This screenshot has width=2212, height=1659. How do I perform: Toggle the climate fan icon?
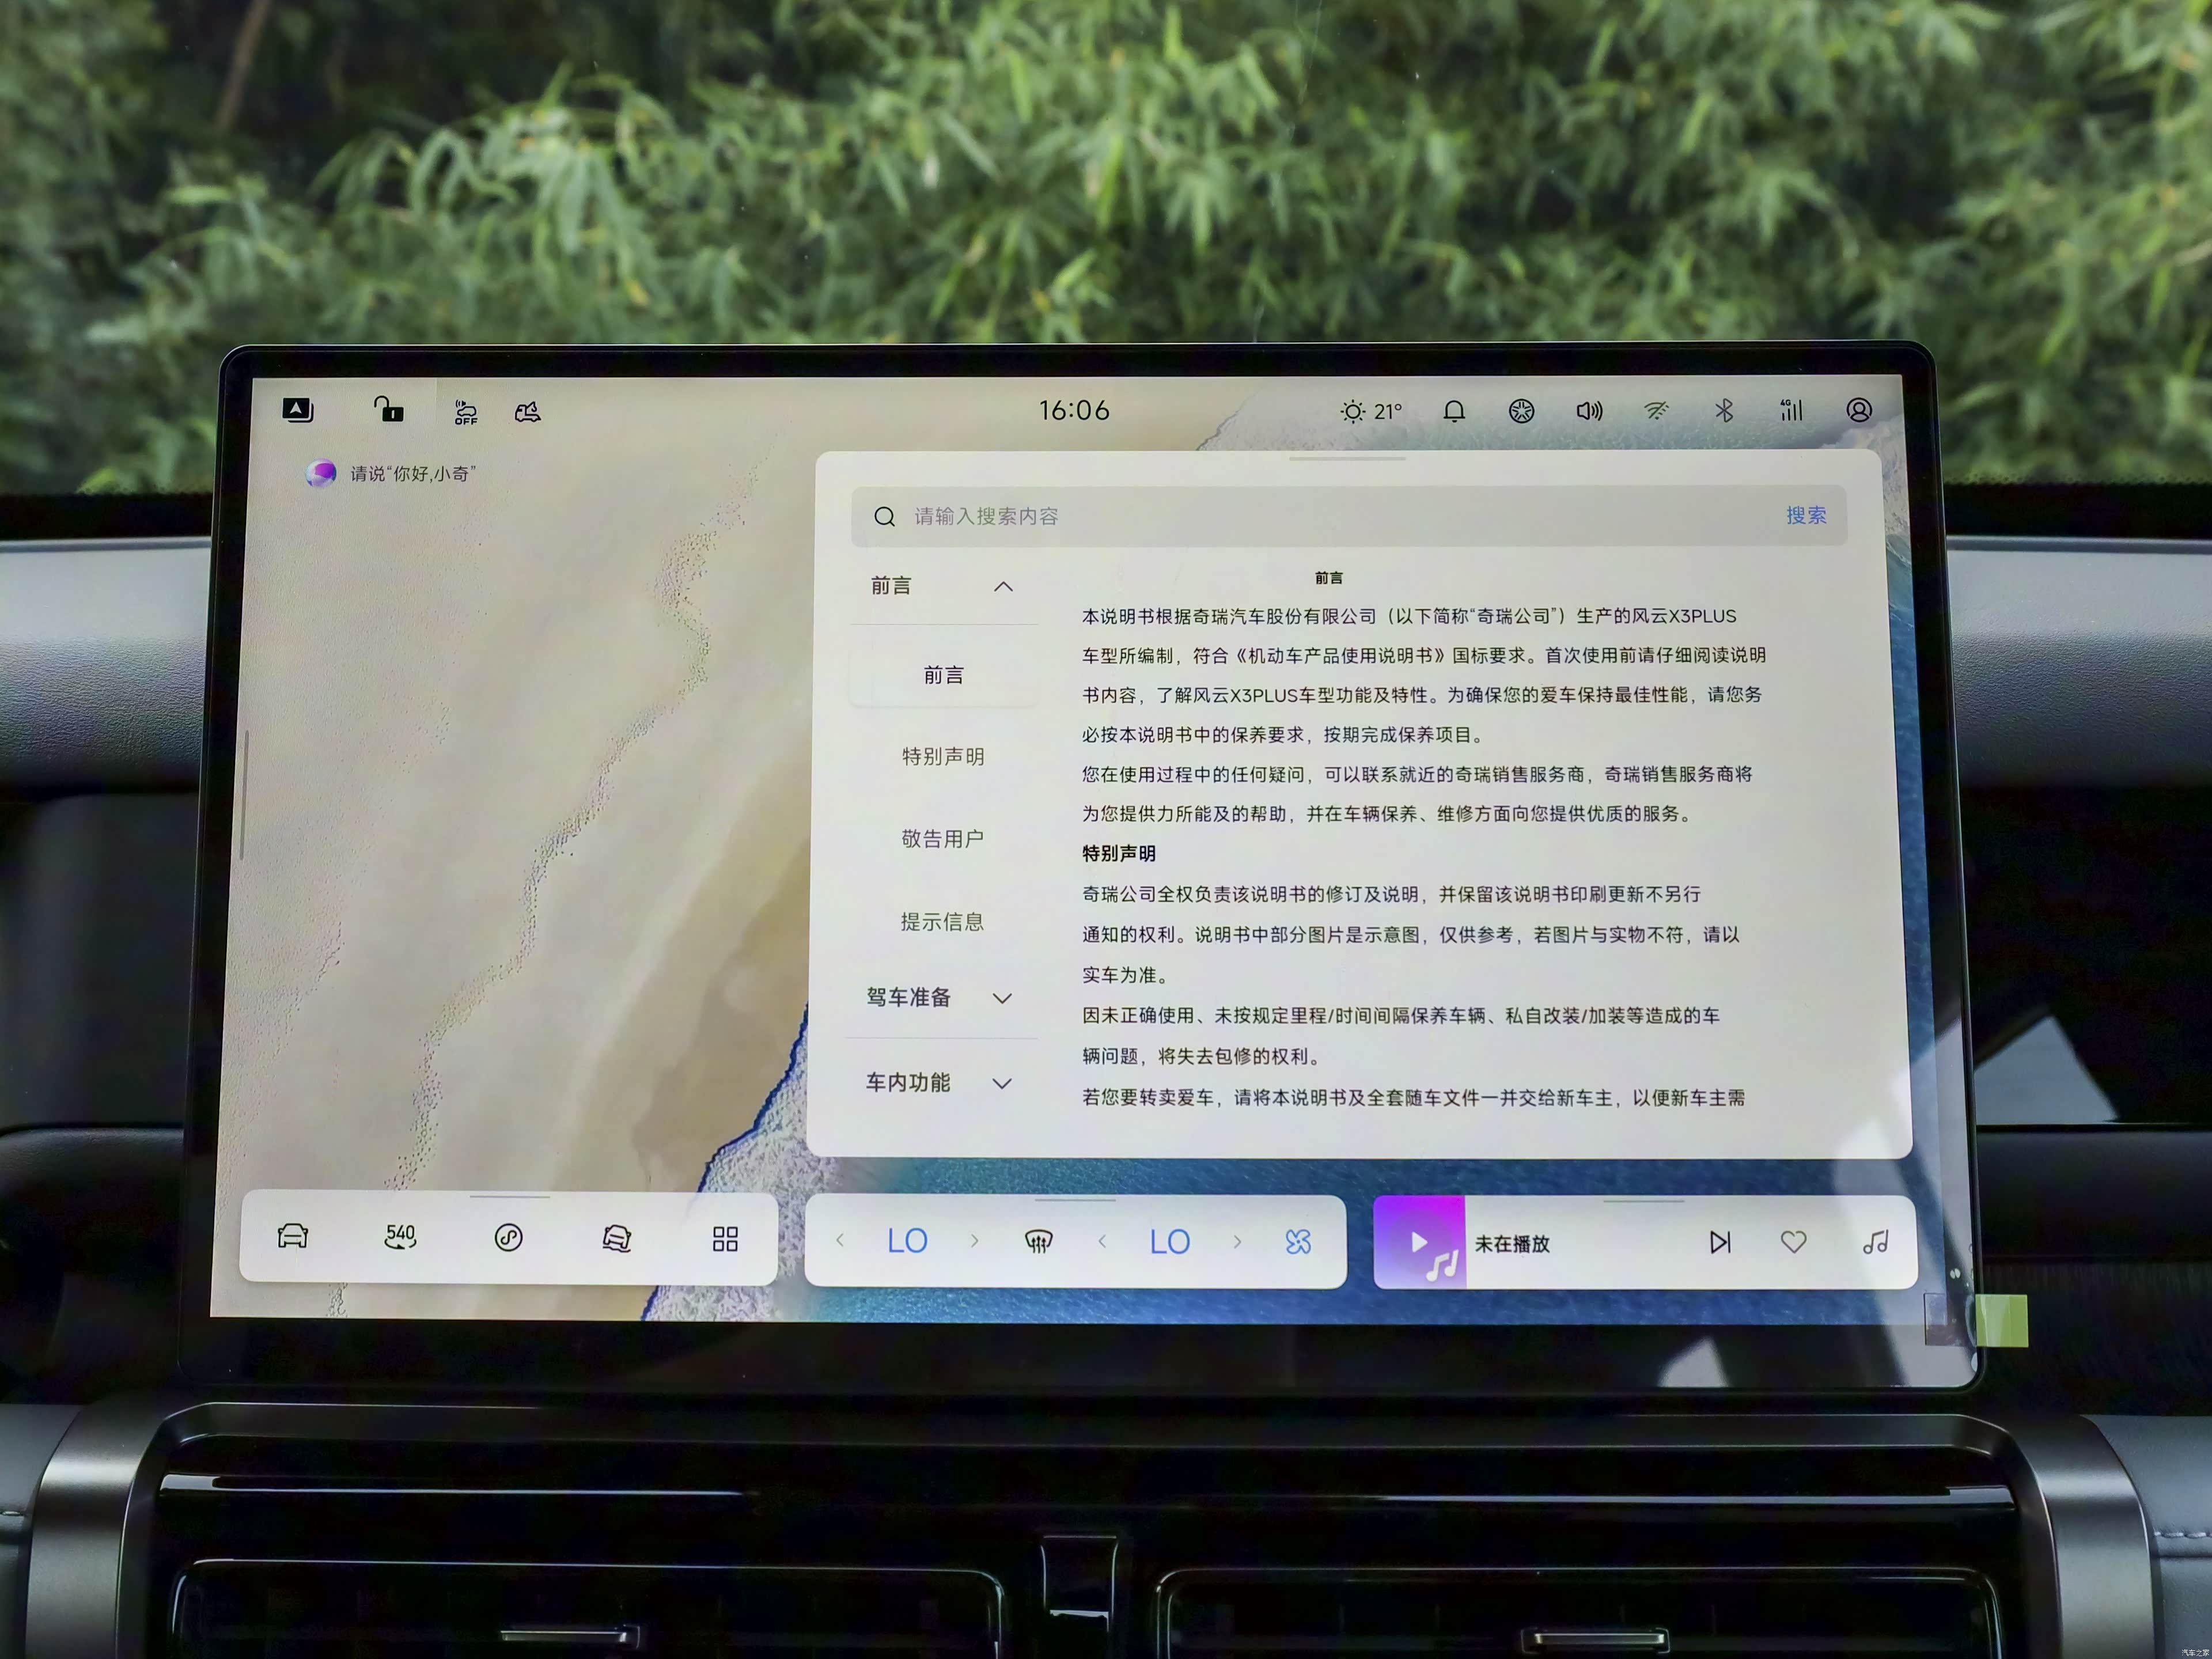(x=1297, y=1242)
